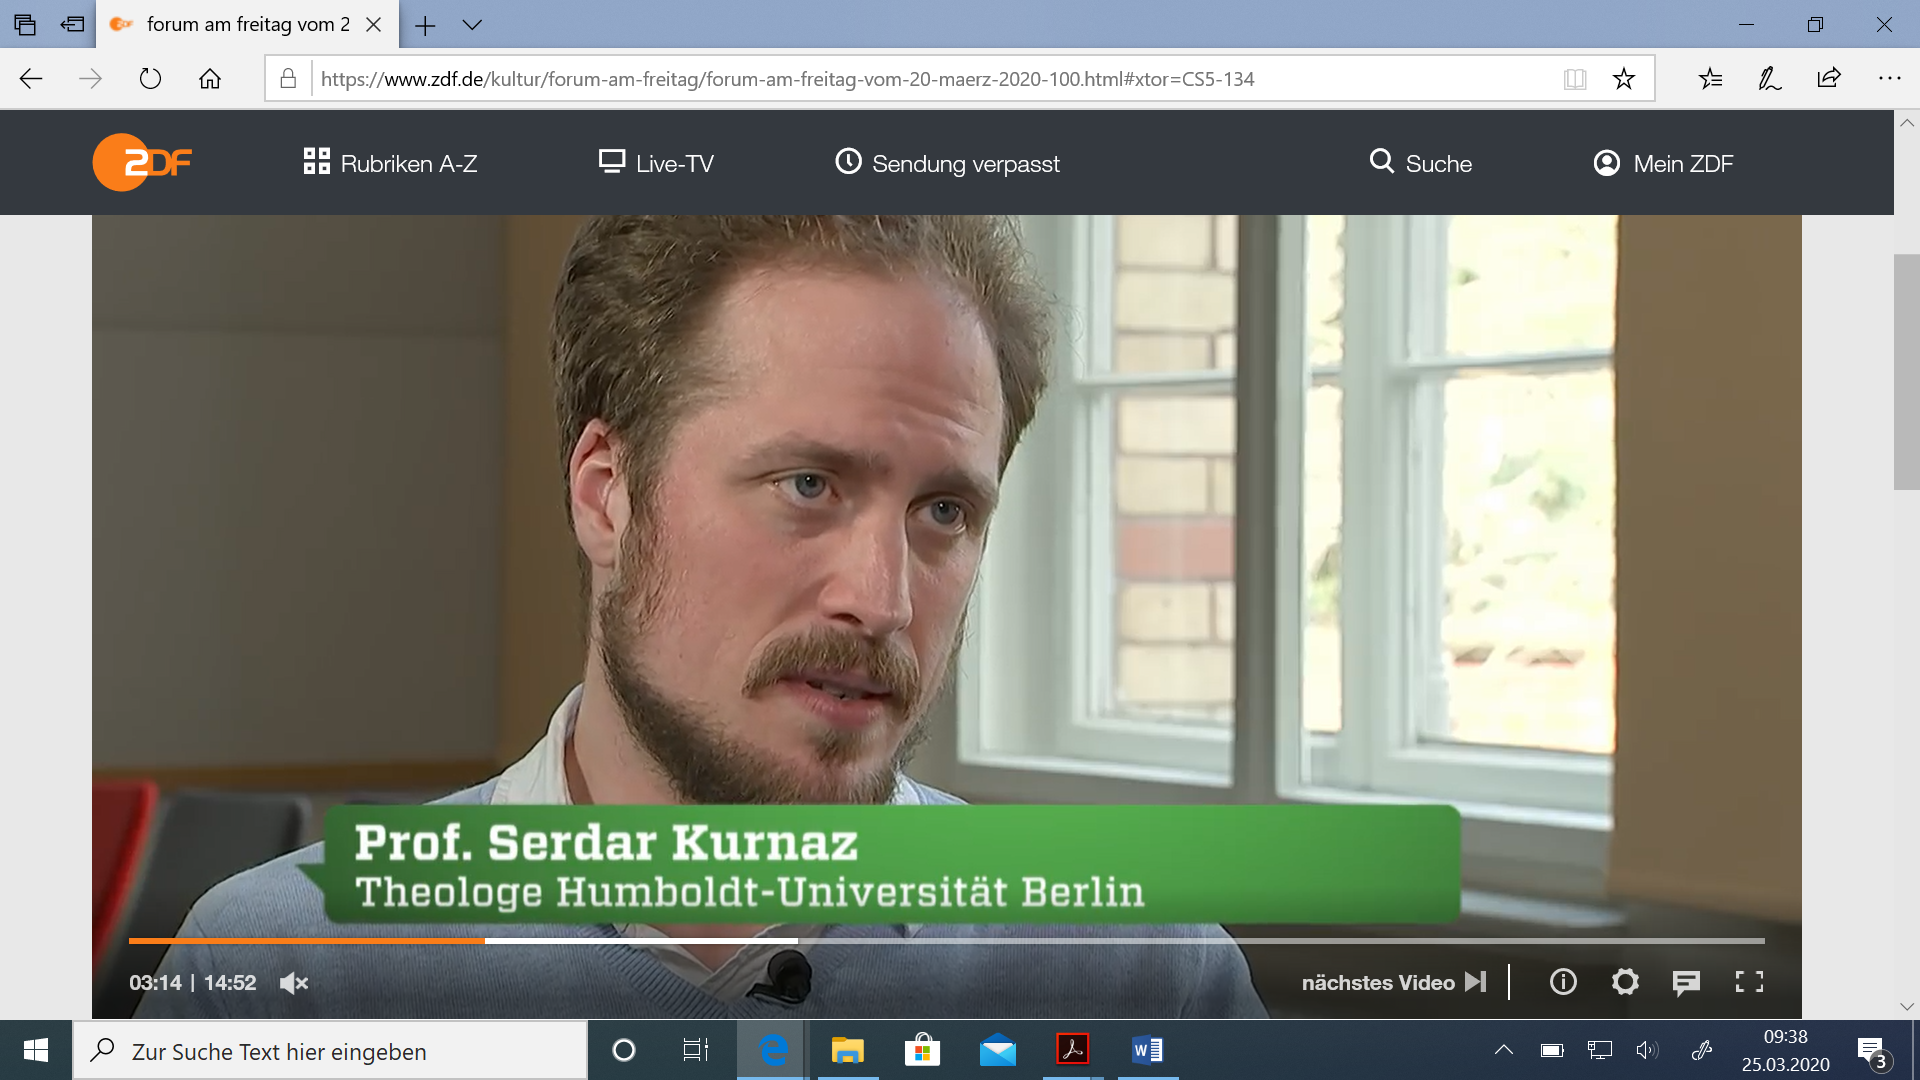The height and width of the screenshot is (1080, 1920).
Task: Open Rubriken A-Z menu
Action: [x=390, y=163]
